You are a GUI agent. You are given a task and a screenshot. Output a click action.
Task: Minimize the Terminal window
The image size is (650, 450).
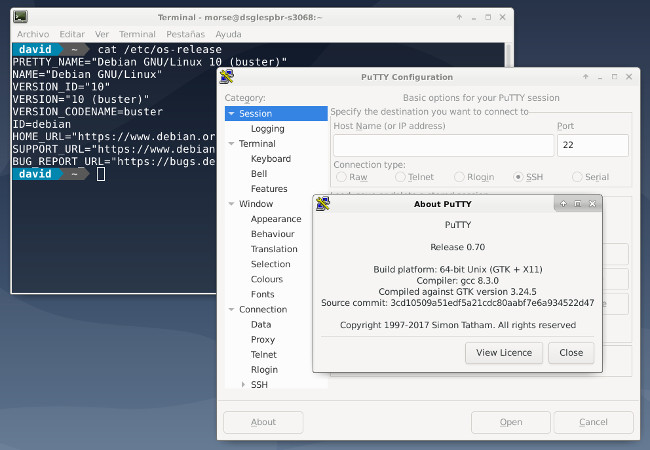[473, 18]
